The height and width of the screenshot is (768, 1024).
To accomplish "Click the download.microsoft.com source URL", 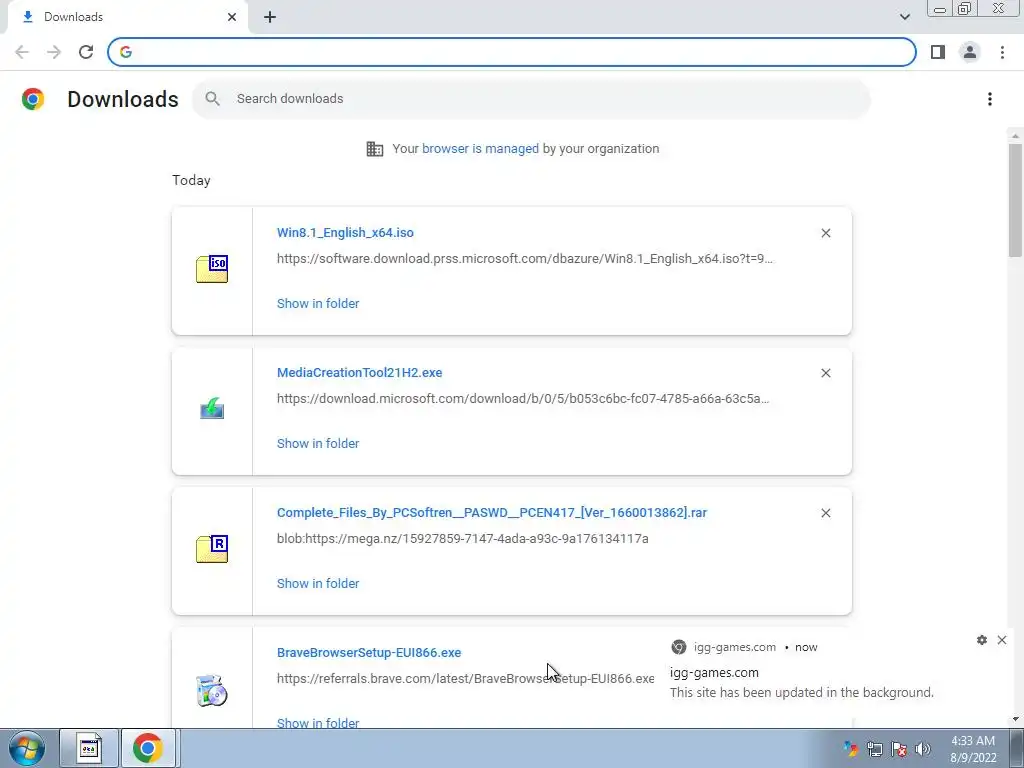I will (x=523, y=399).
